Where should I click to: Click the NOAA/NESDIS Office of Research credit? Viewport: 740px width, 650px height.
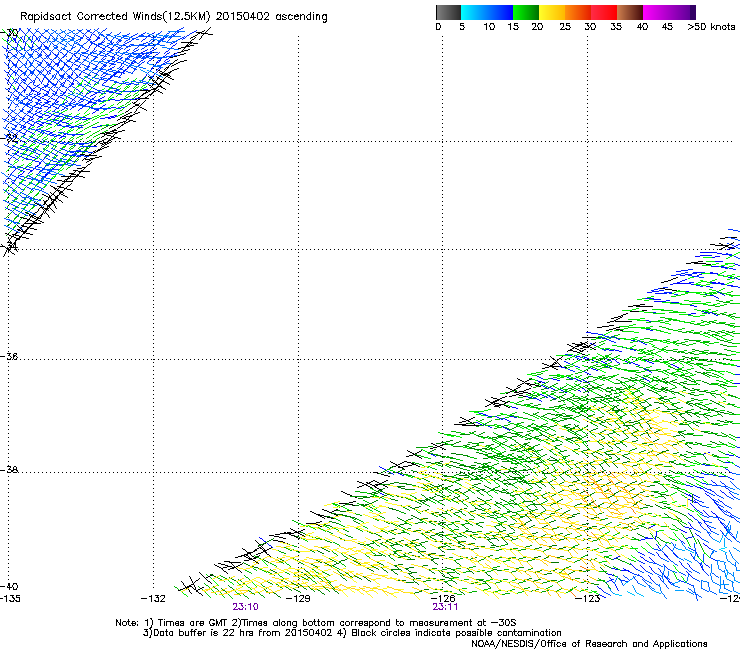pyautogui.click(x=589, y=644)
